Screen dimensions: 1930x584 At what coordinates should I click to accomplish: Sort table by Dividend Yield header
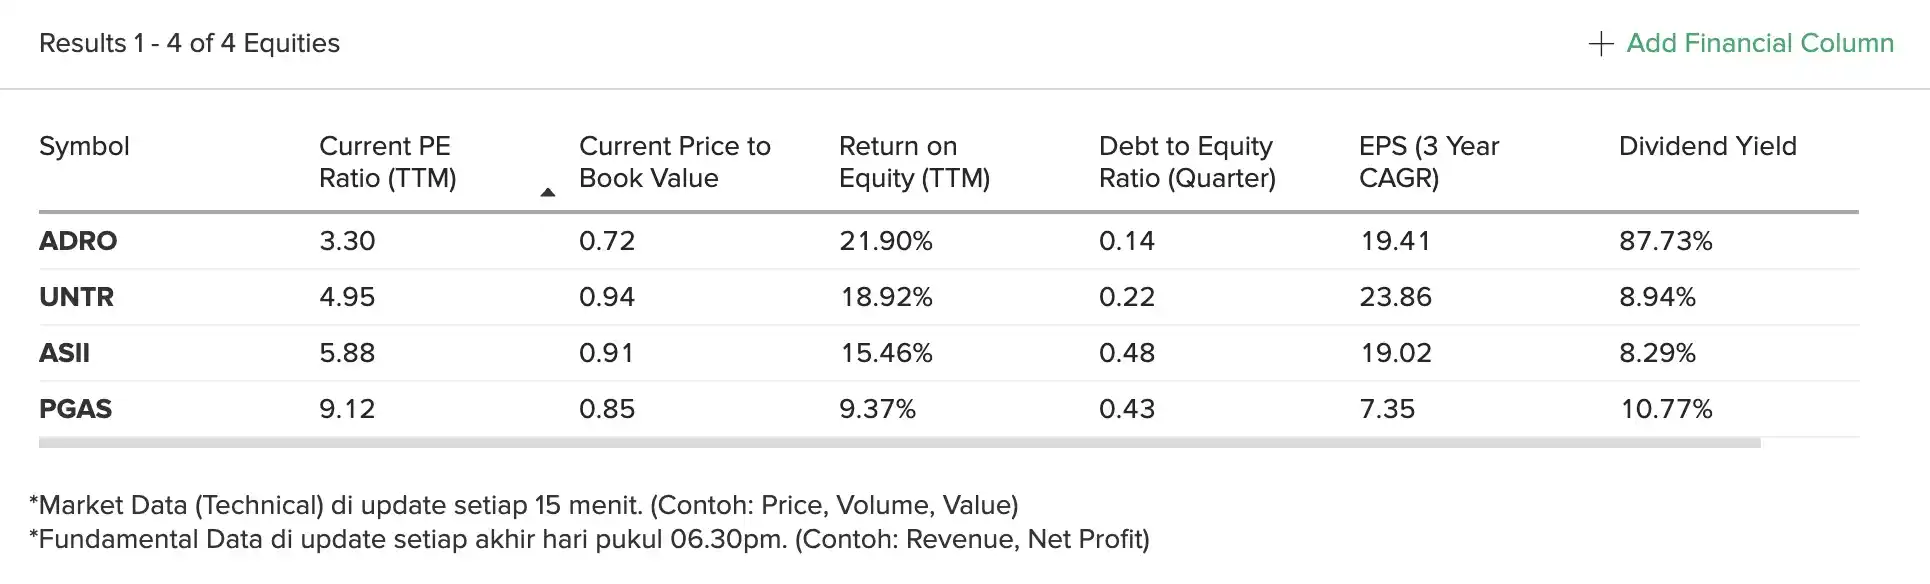[1707, 146]
